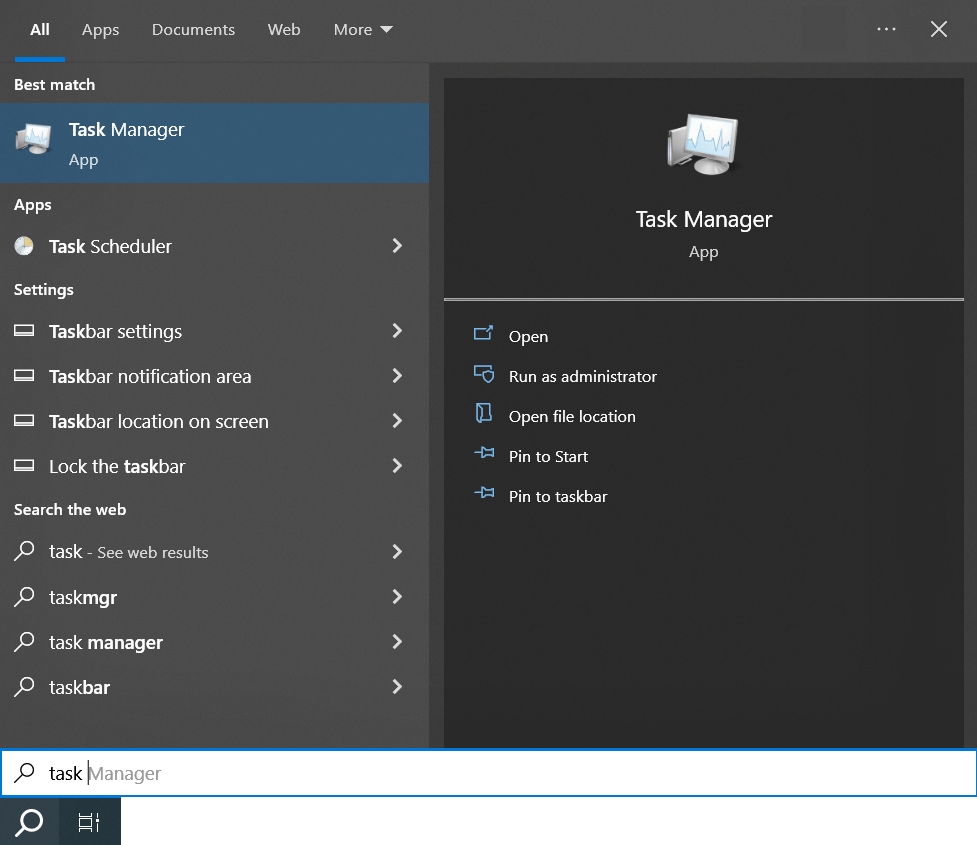Switch to the Apps filter tab
Viewport: 977px width, 845px height.
pos(100,30)
